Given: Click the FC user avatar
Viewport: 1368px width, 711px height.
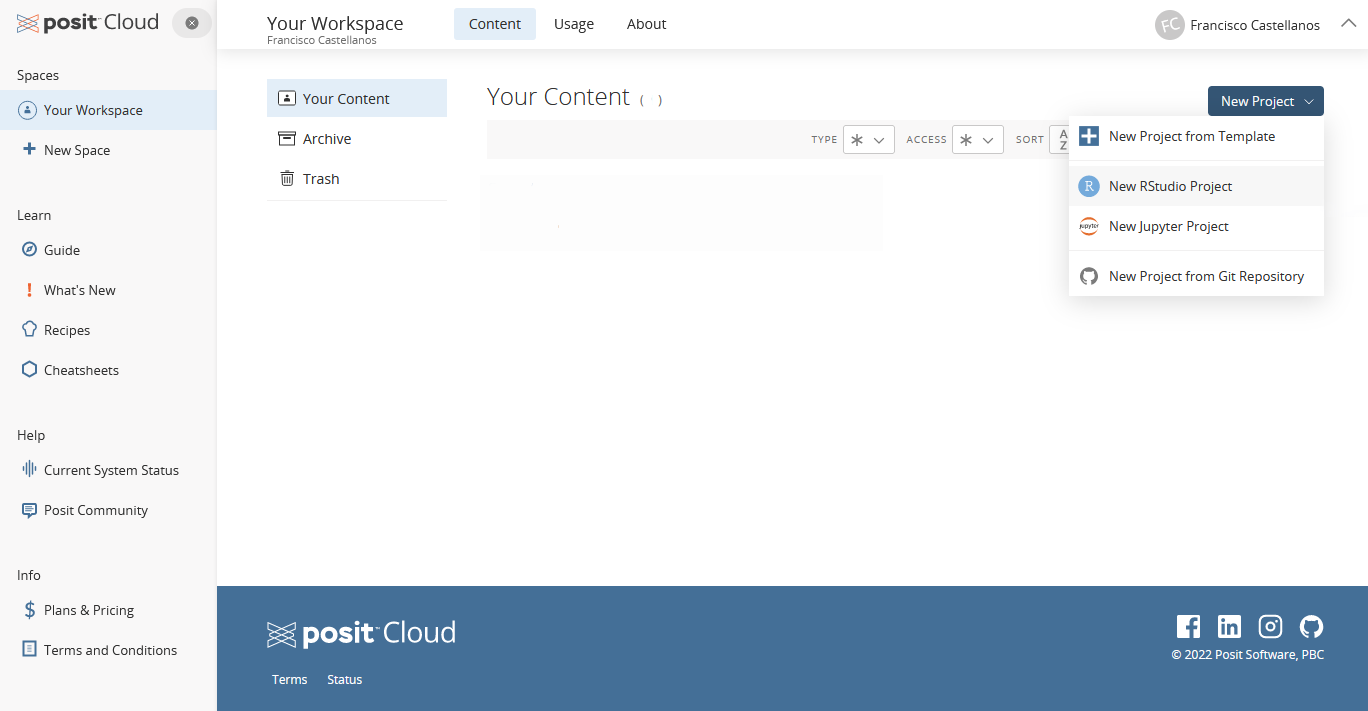Looking at the screenshot, I should point(1170,25).
